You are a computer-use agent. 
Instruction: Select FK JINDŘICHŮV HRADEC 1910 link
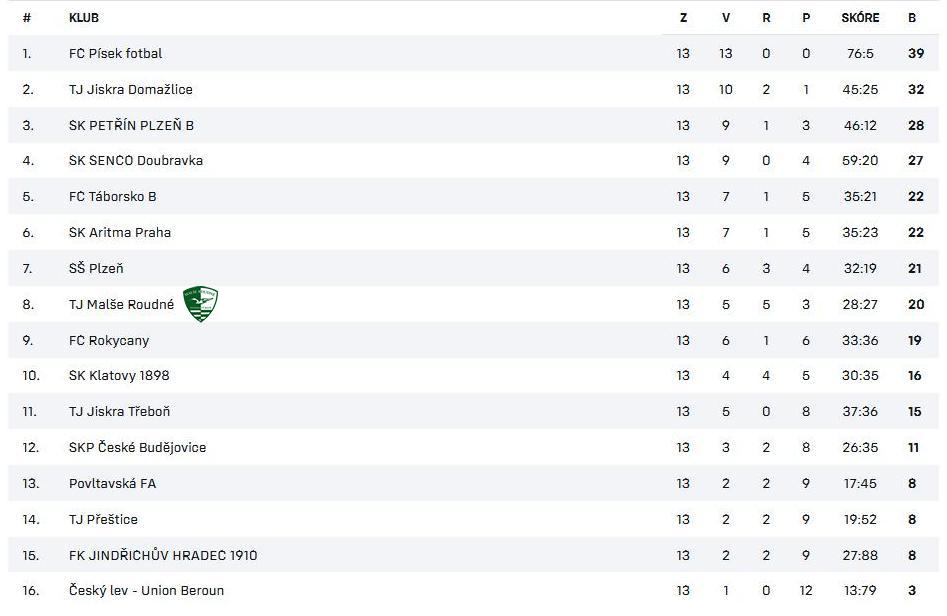162,555
